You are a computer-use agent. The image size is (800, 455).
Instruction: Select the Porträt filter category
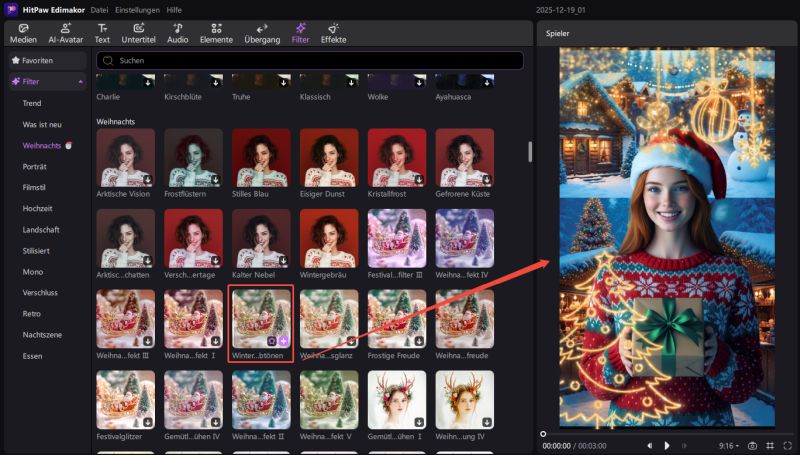[x=35, y=166]
